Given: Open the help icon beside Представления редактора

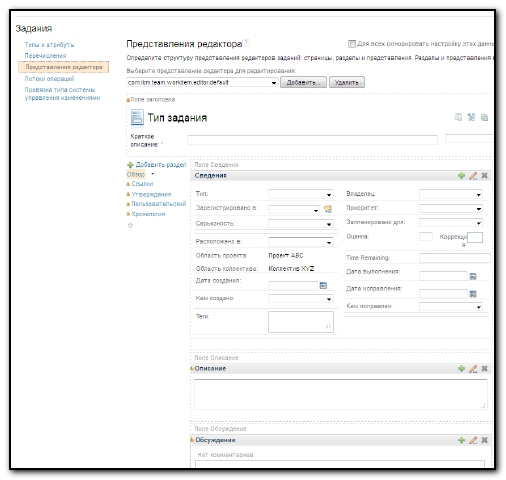Looking at the screenshot, I should [246, 42].
